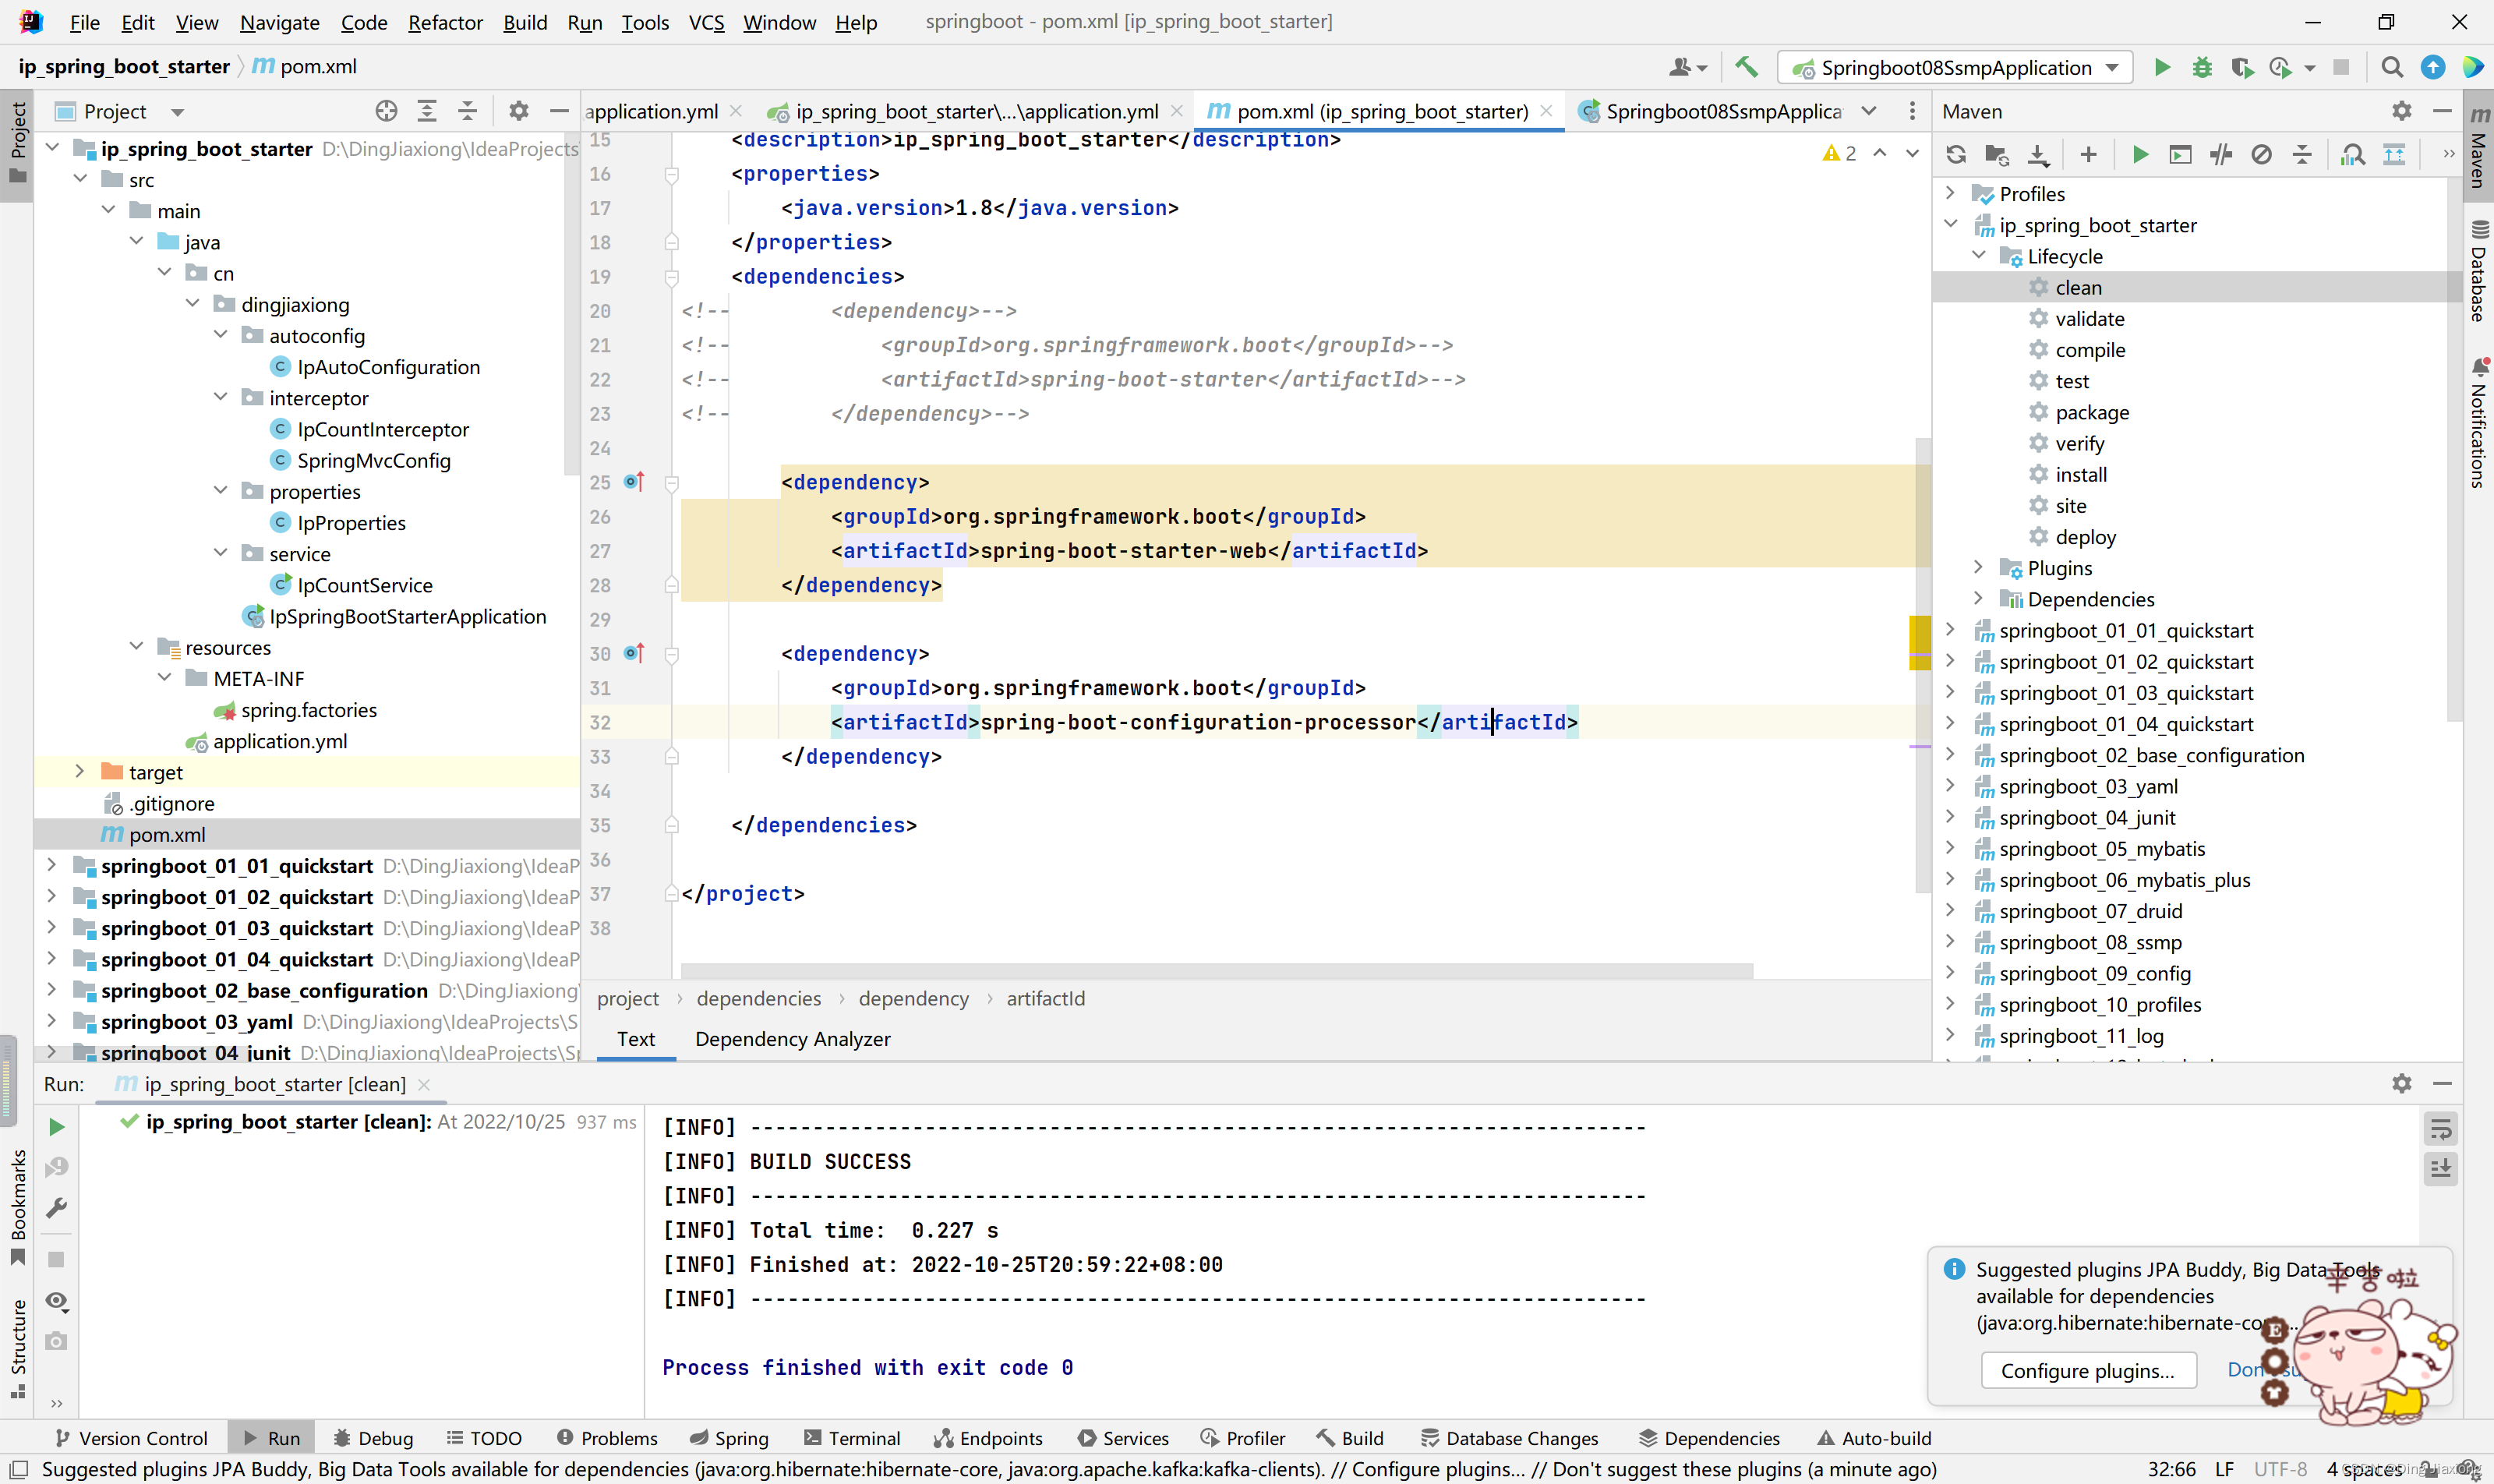Select the Dependency Analyzer tab
Screen dimensions: 2494x1484
pos(793,1037)
